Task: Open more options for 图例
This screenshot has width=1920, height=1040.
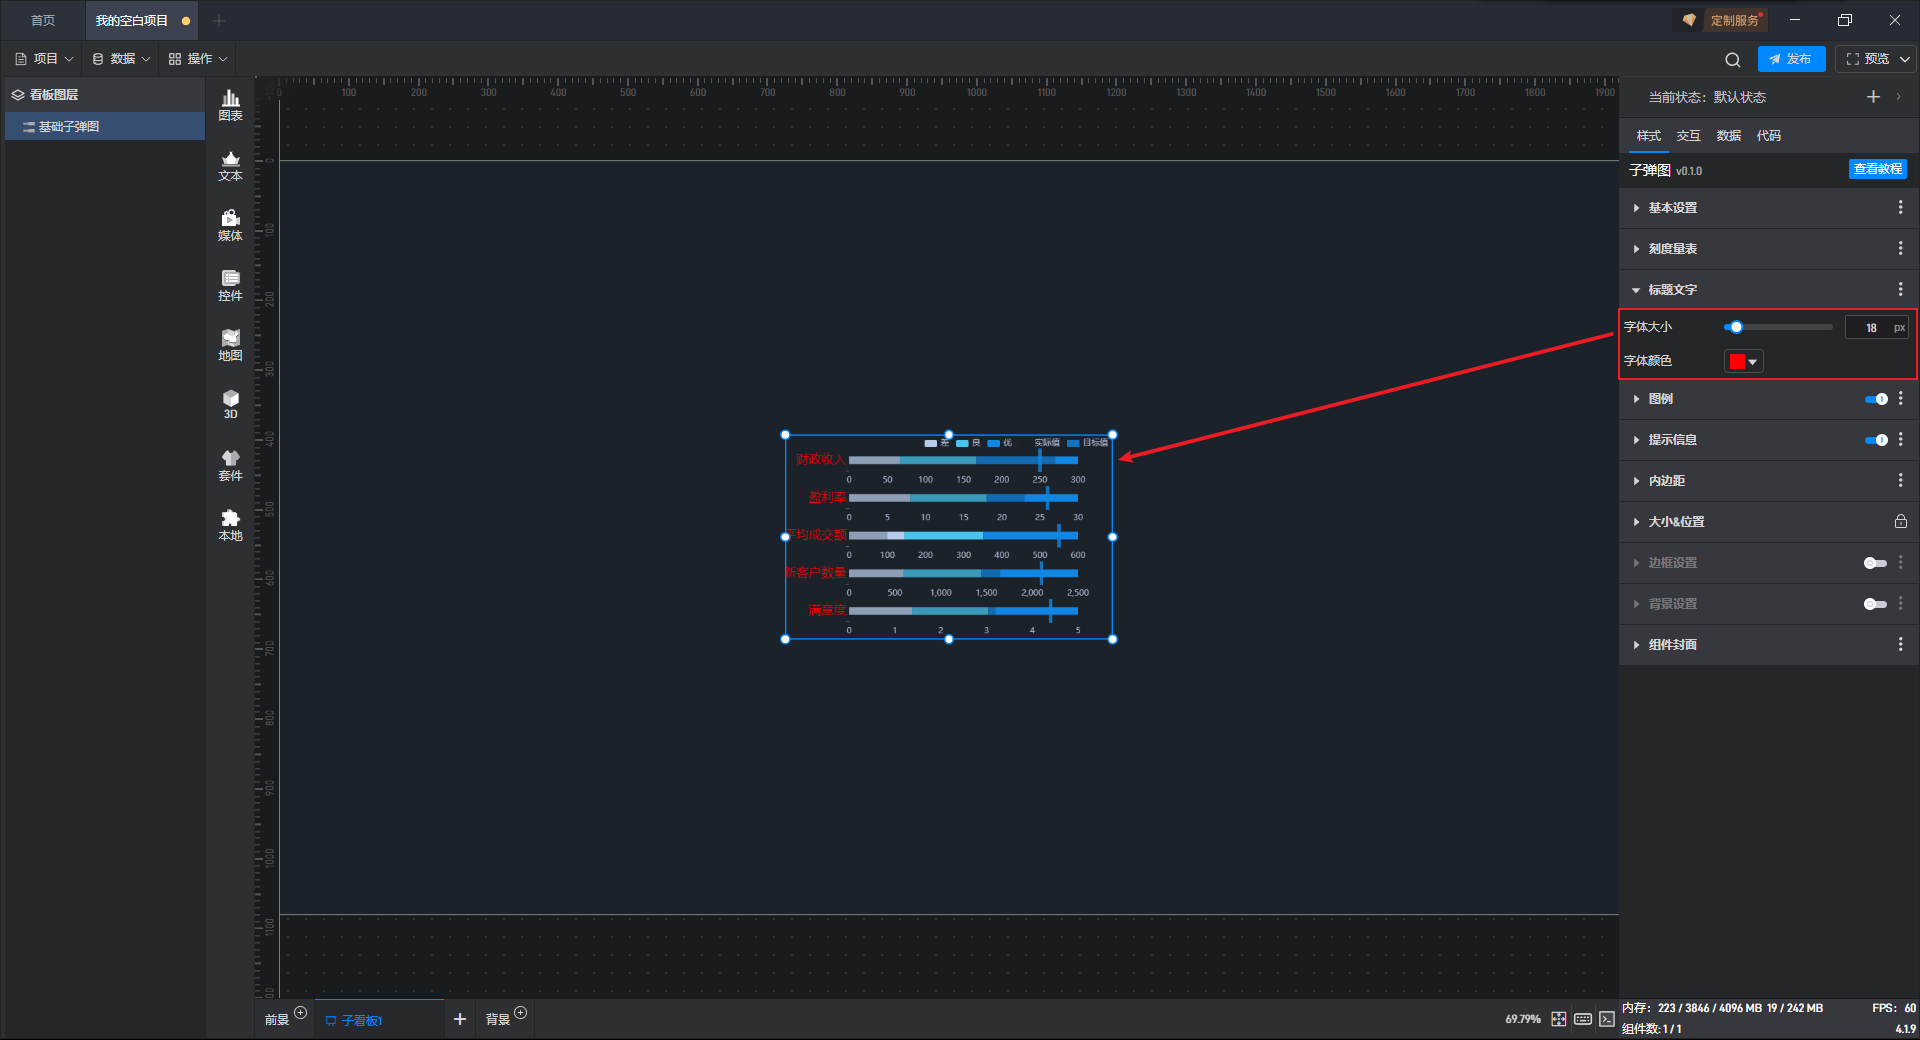Action: 1901,398
